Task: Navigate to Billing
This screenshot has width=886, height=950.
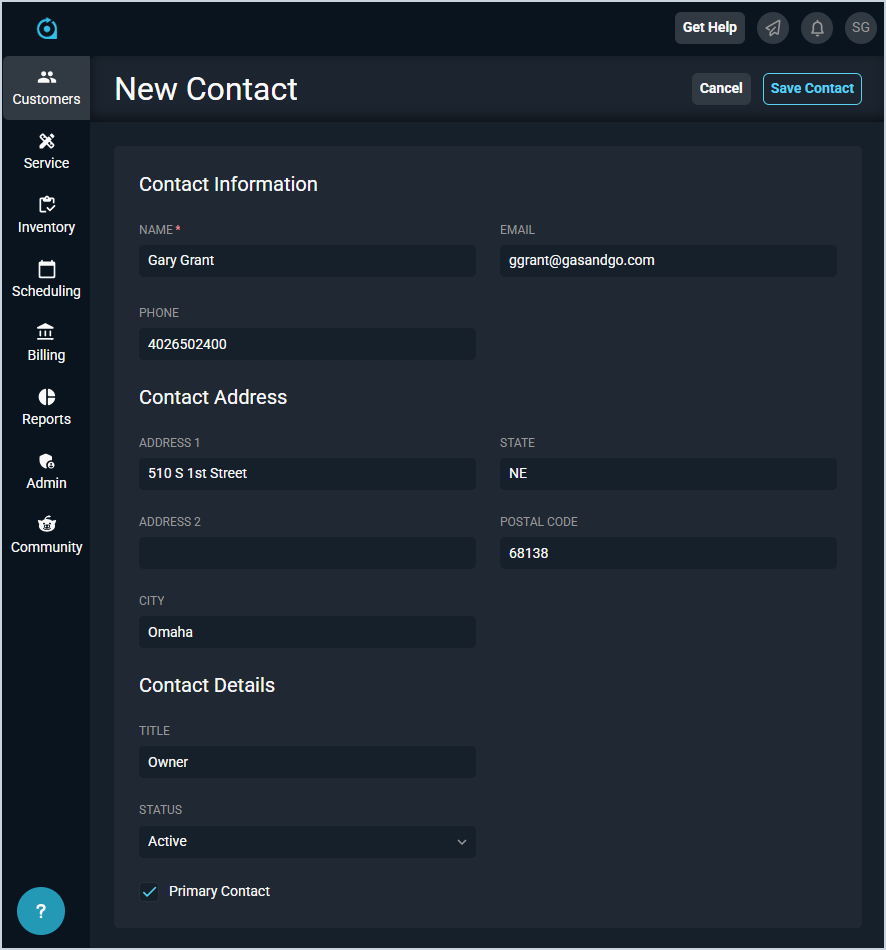Action: coord(46,344)
